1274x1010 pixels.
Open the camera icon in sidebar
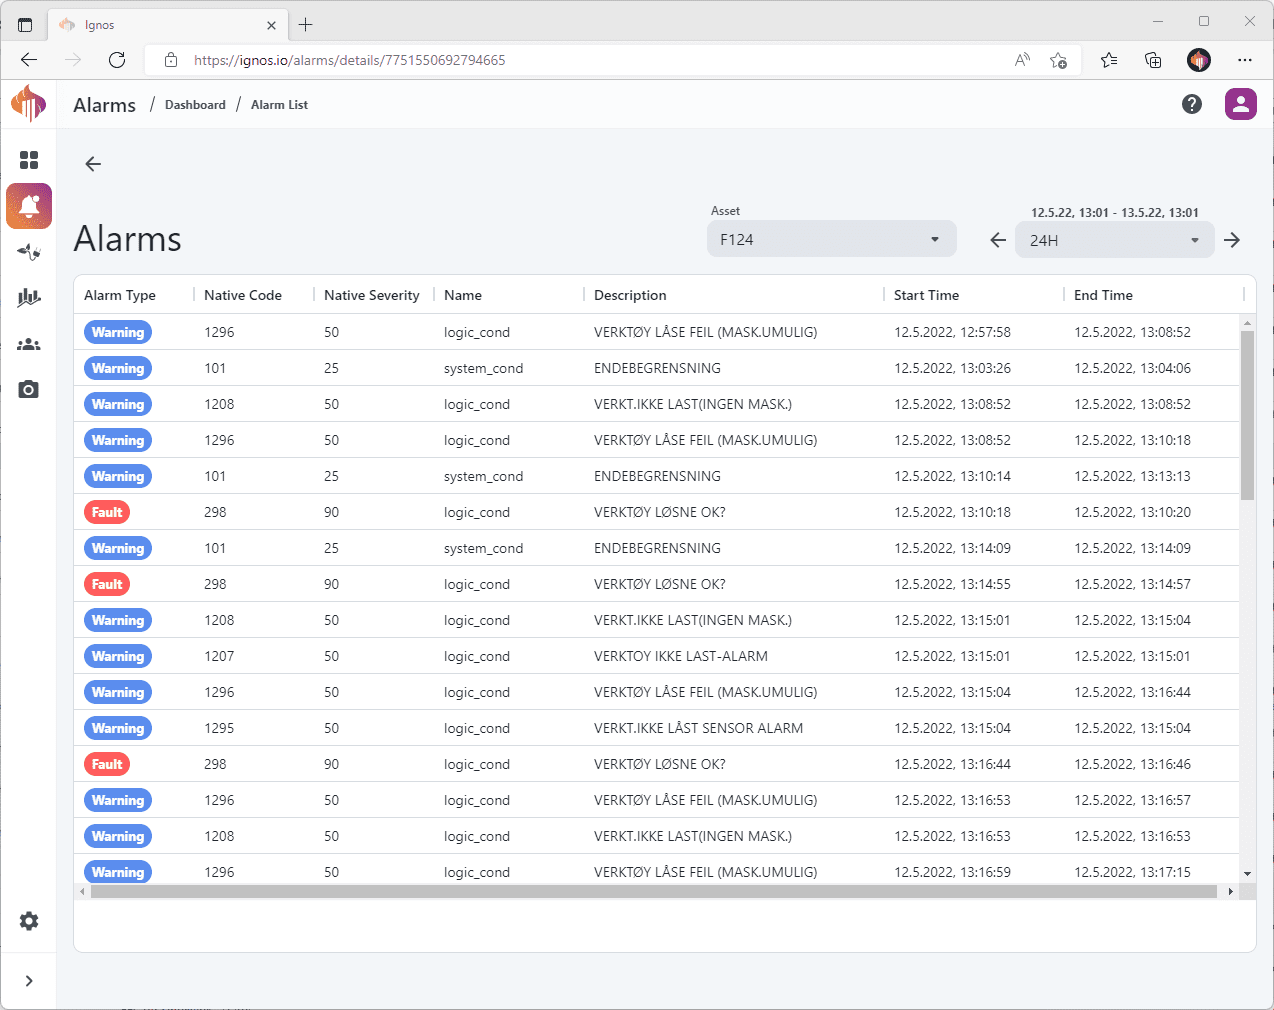pyautogui.click(x=29, y=389)
